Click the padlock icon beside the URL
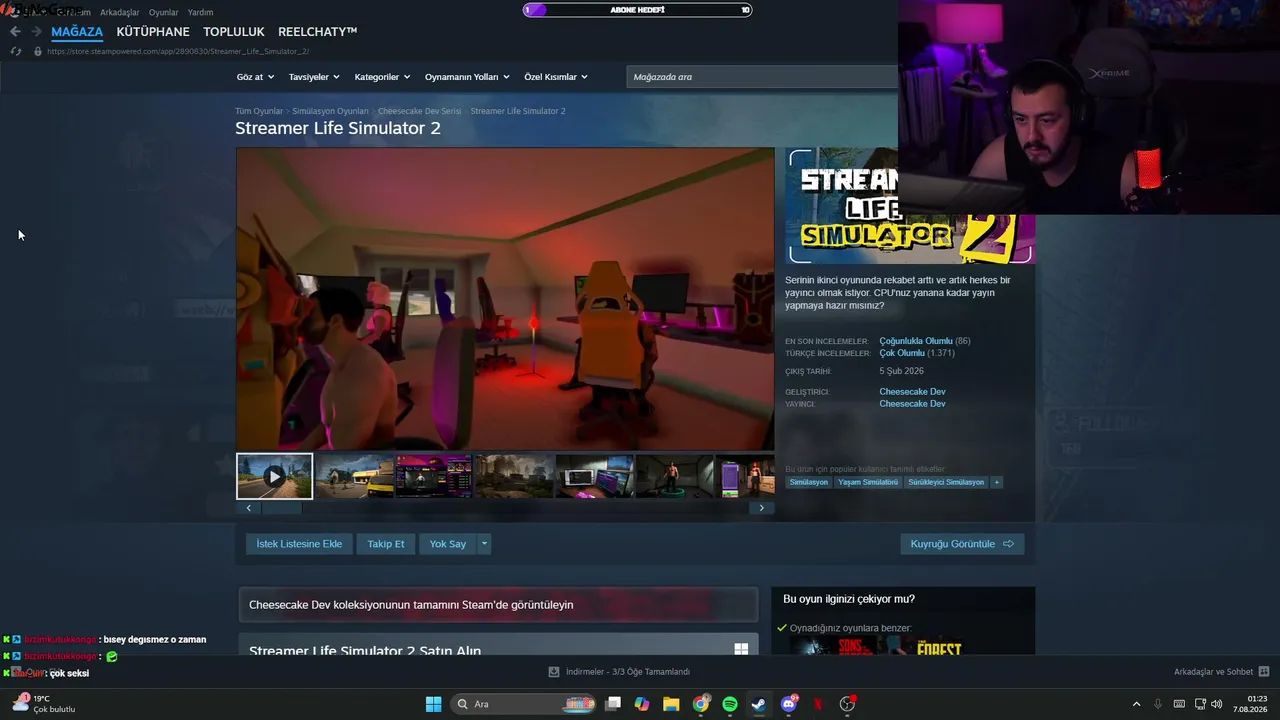 click(x=38, y=51)
